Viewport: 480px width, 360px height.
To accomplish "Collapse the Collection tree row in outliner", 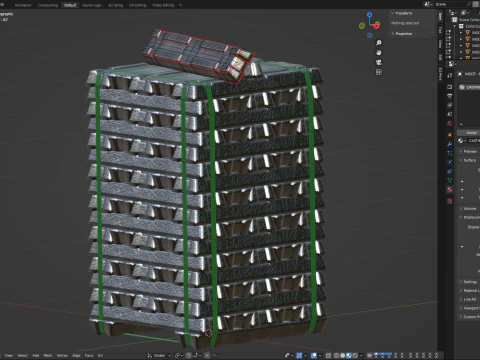I will pos(455,26).
